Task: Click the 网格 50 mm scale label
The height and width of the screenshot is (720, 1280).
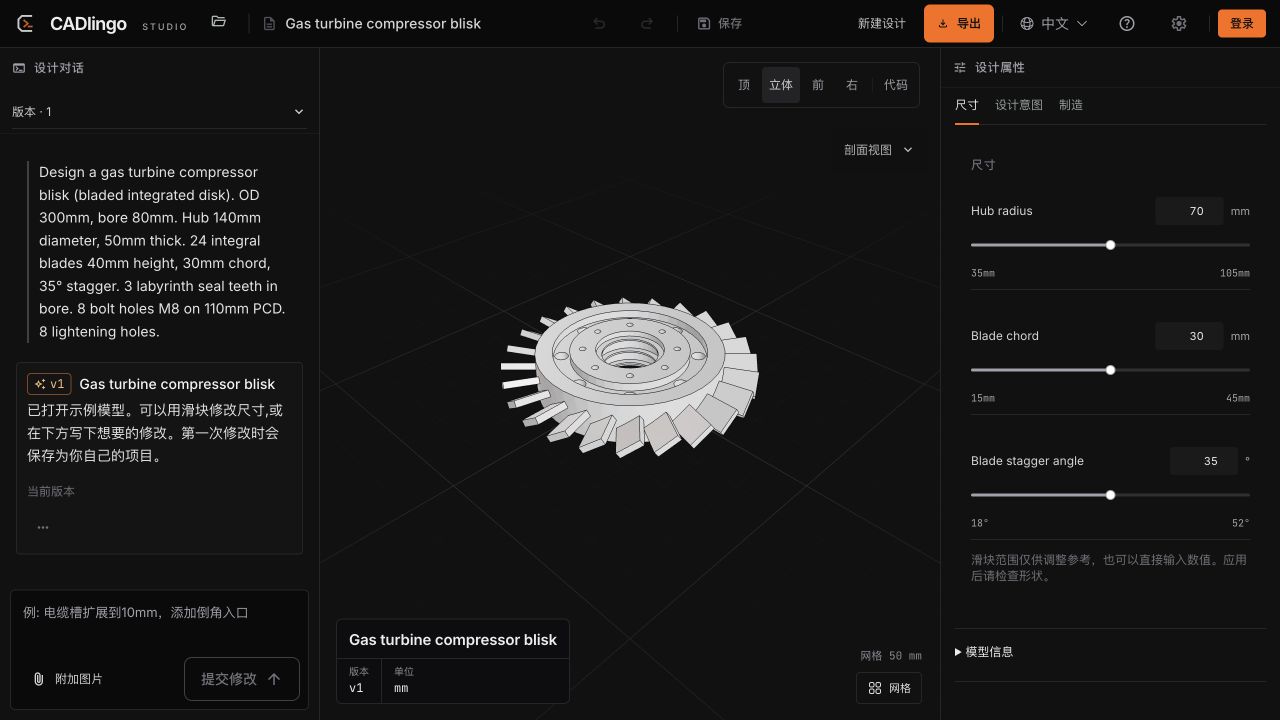Action: [x=891, y=656]
